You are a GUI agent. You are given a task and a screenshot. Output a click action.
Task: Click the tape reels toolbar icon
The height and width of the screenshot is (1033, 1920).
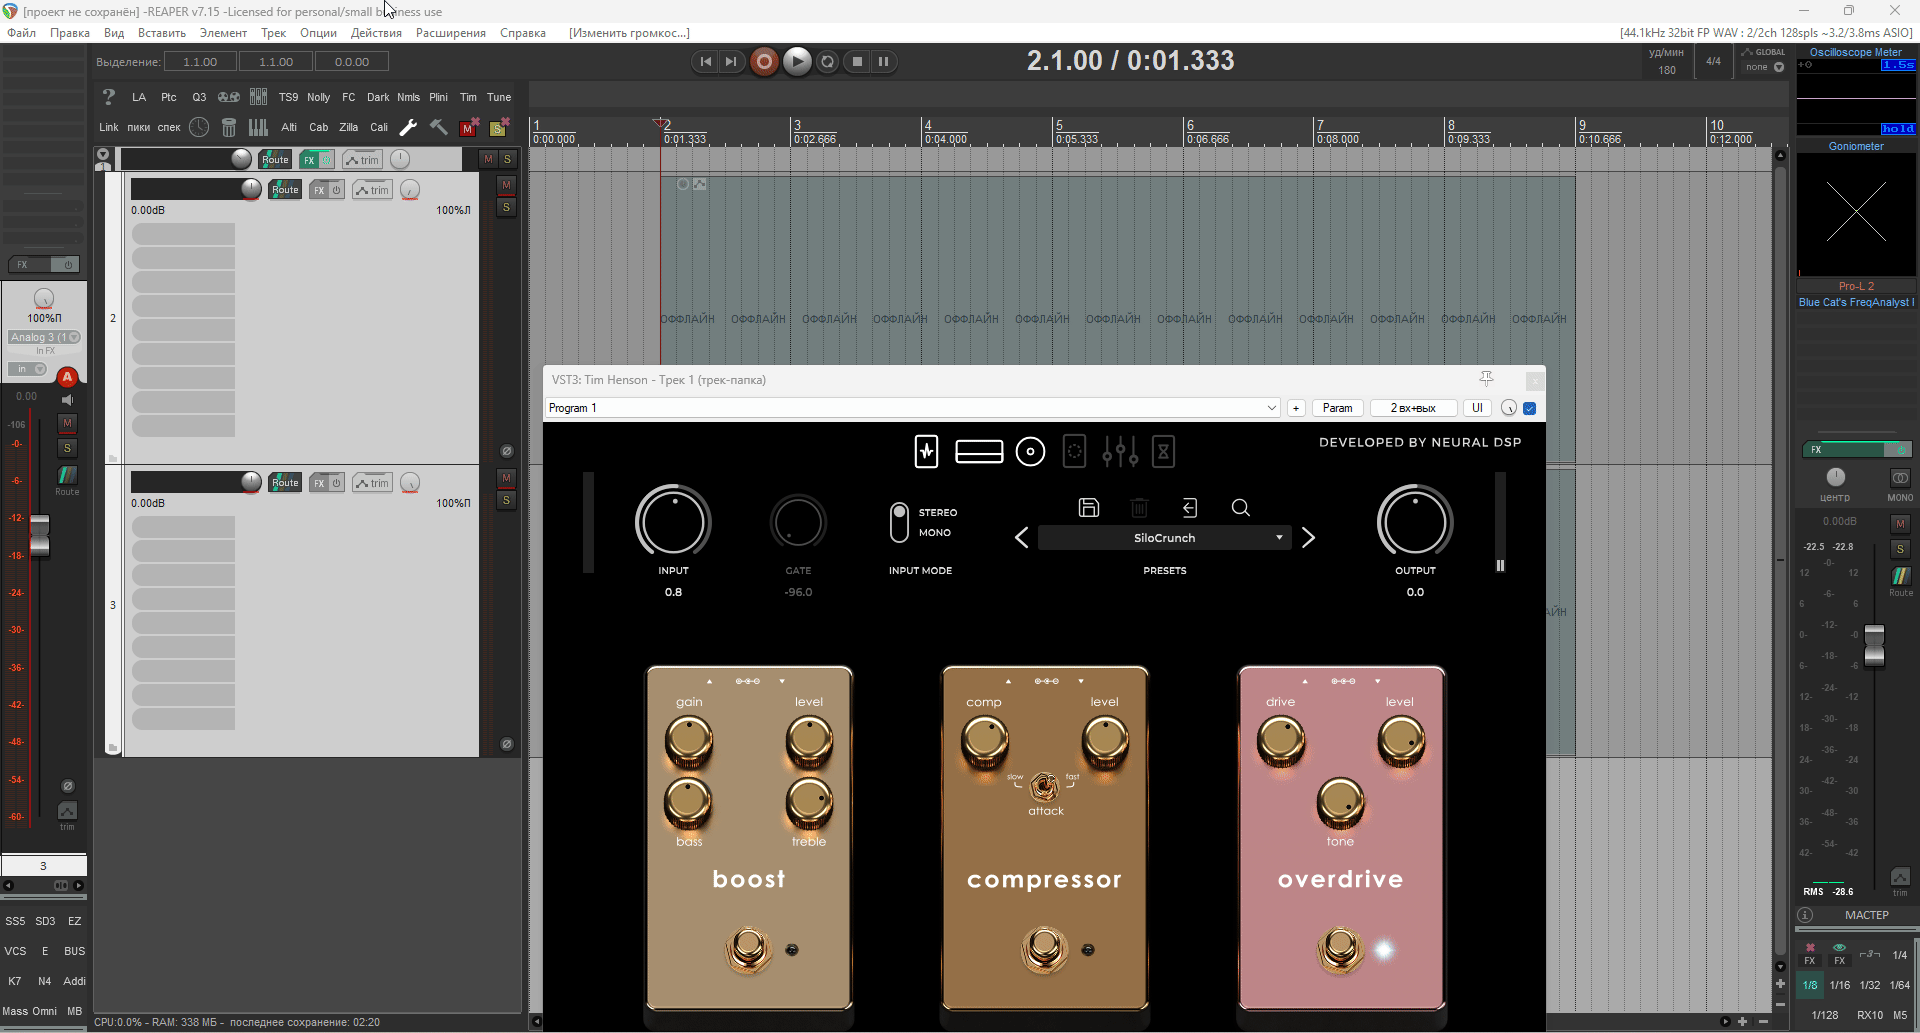point(229,97)
